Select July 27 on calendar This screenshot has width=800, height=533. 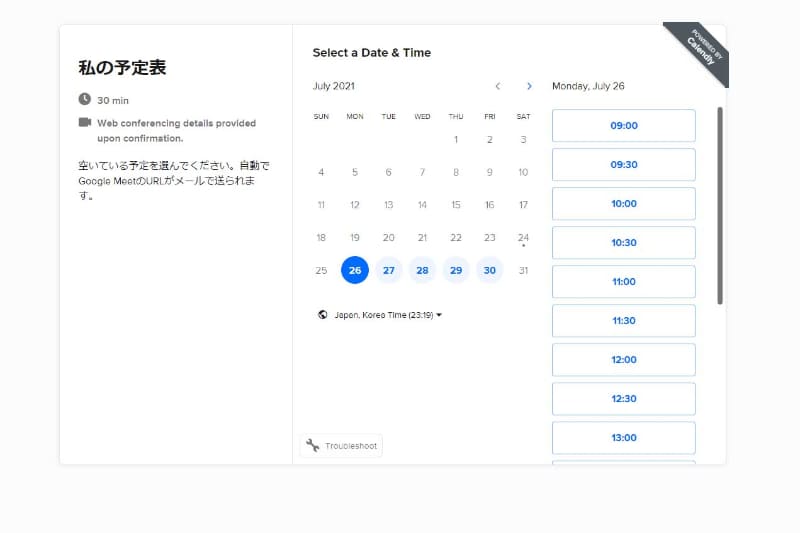click(x=388, y=270)
